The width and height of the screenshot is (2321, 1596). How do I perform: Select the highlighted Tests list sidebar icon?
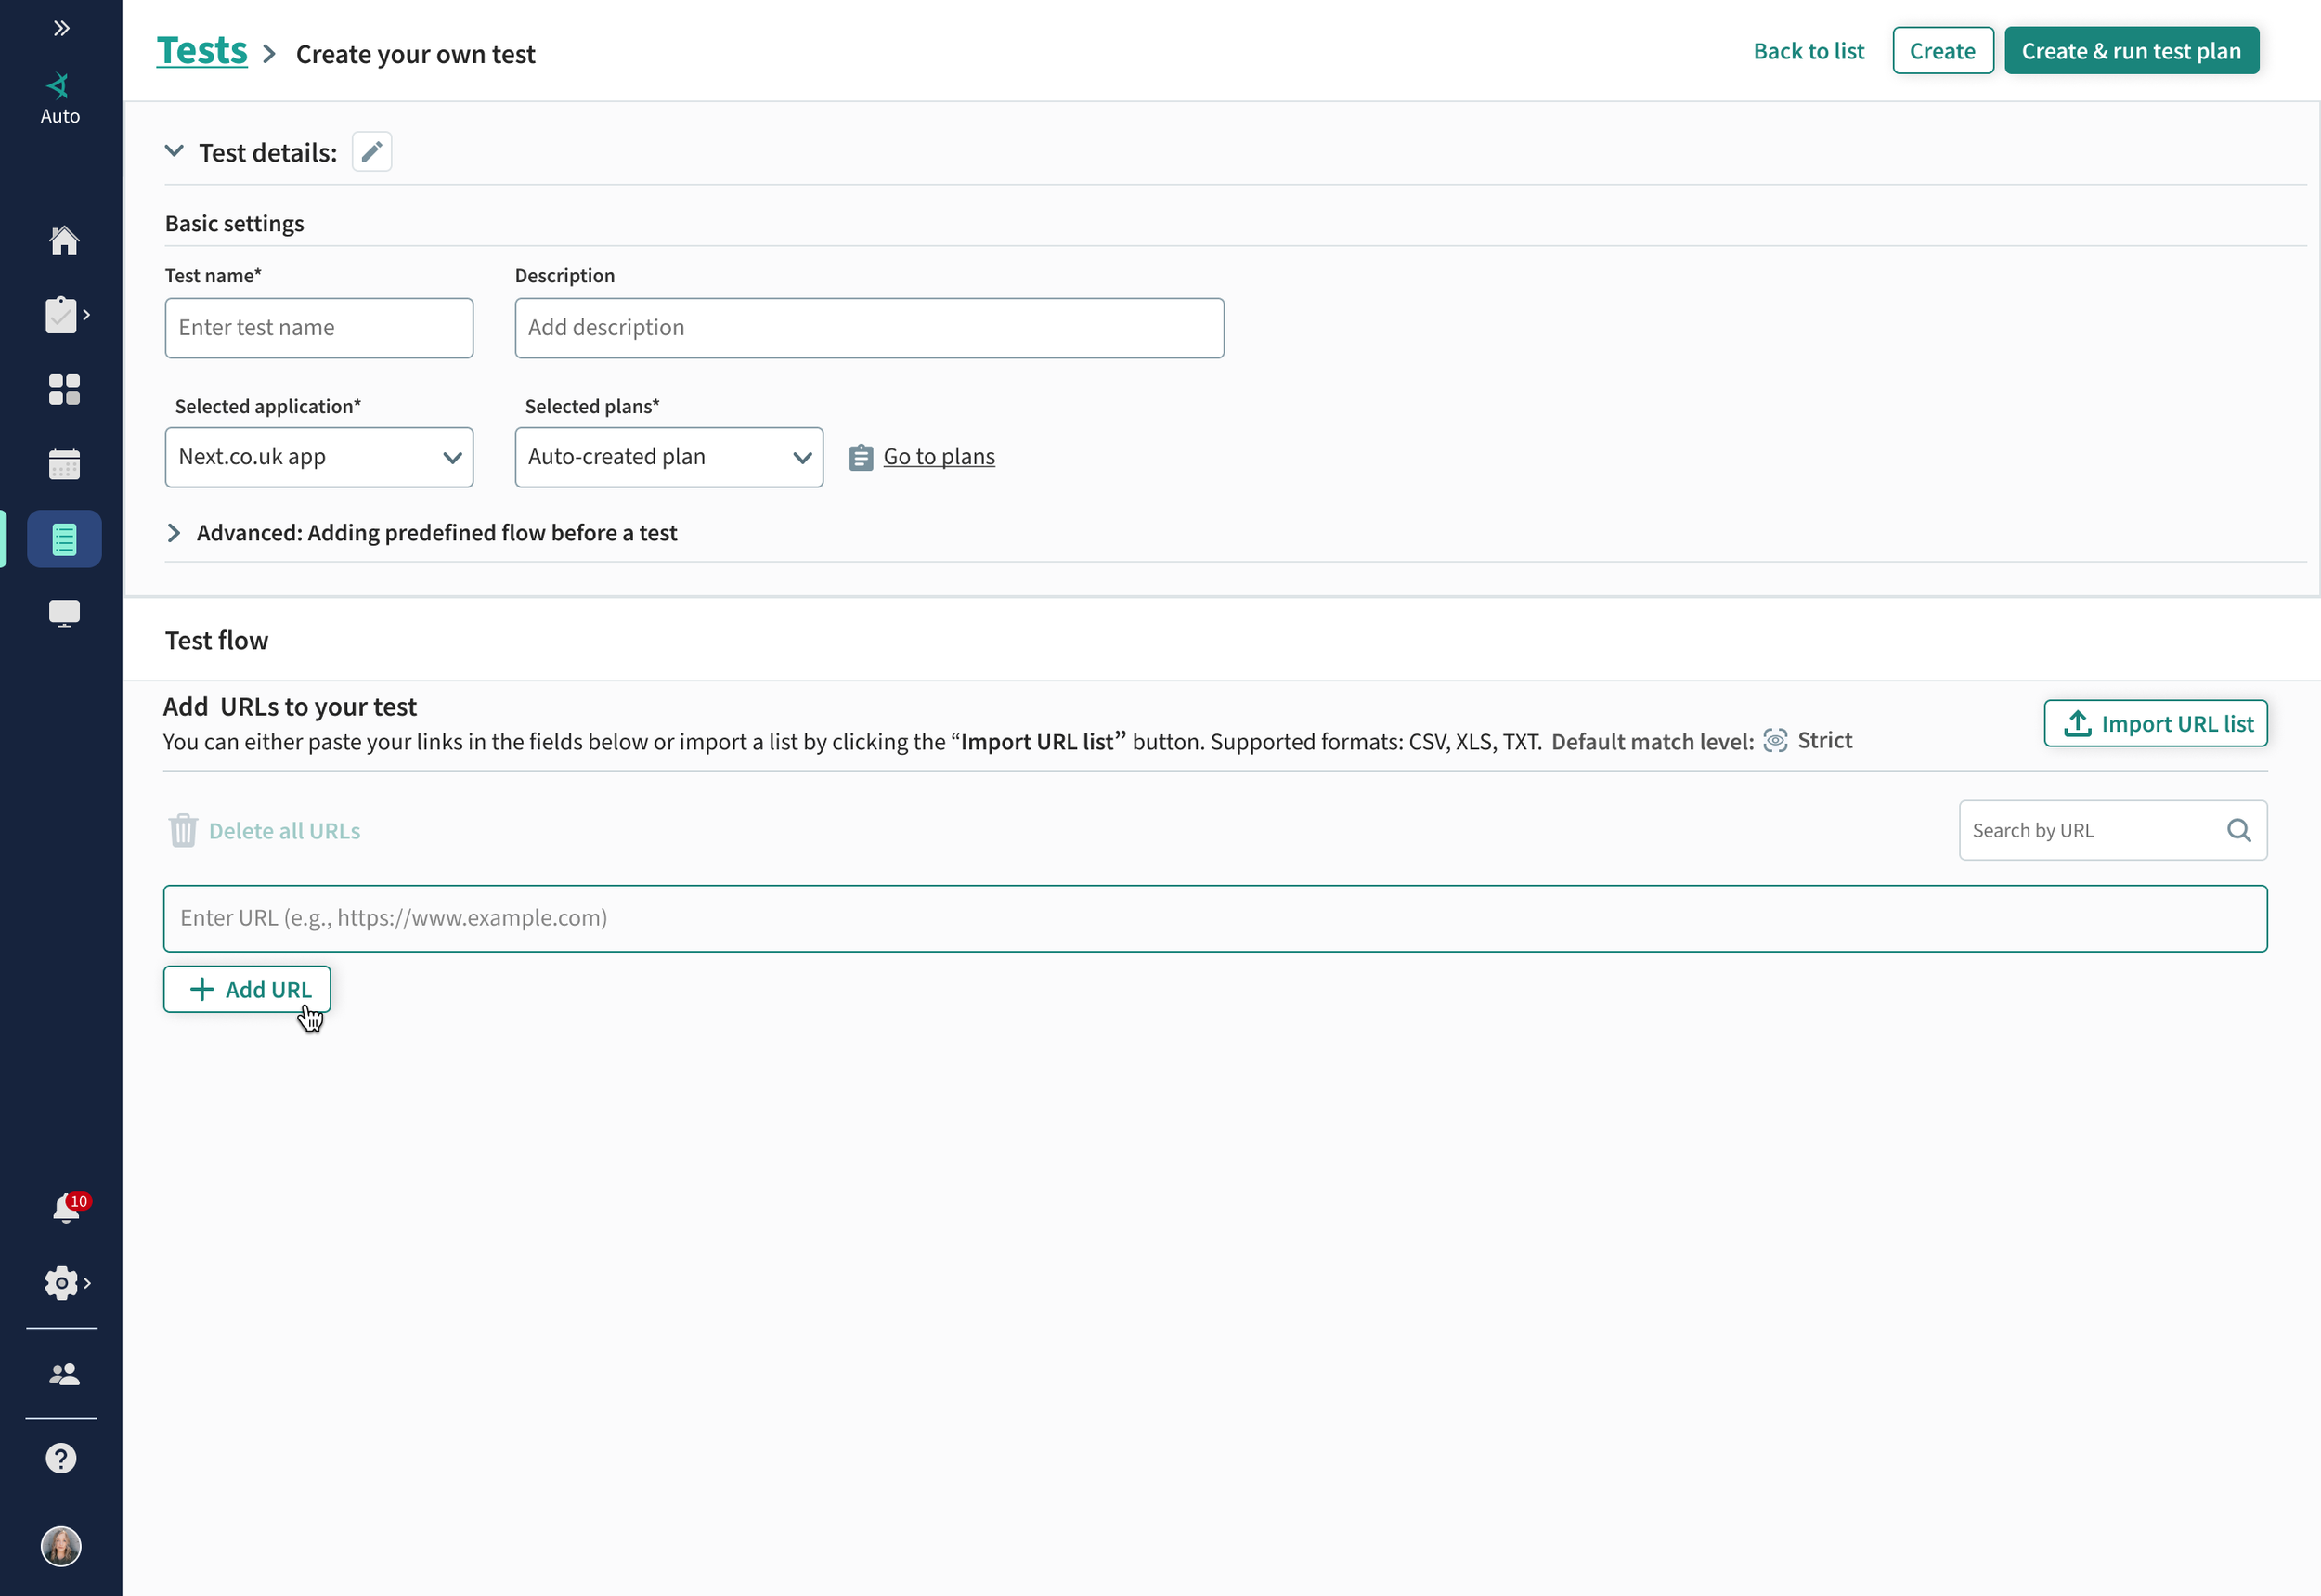click(x=64, y=539)
